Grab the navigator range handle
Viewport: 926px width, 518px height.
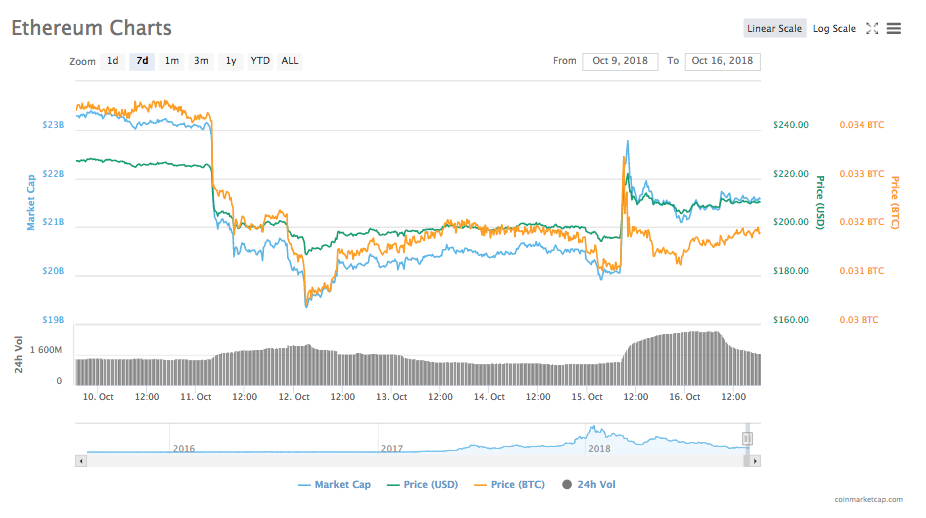[x=747, y=438]
